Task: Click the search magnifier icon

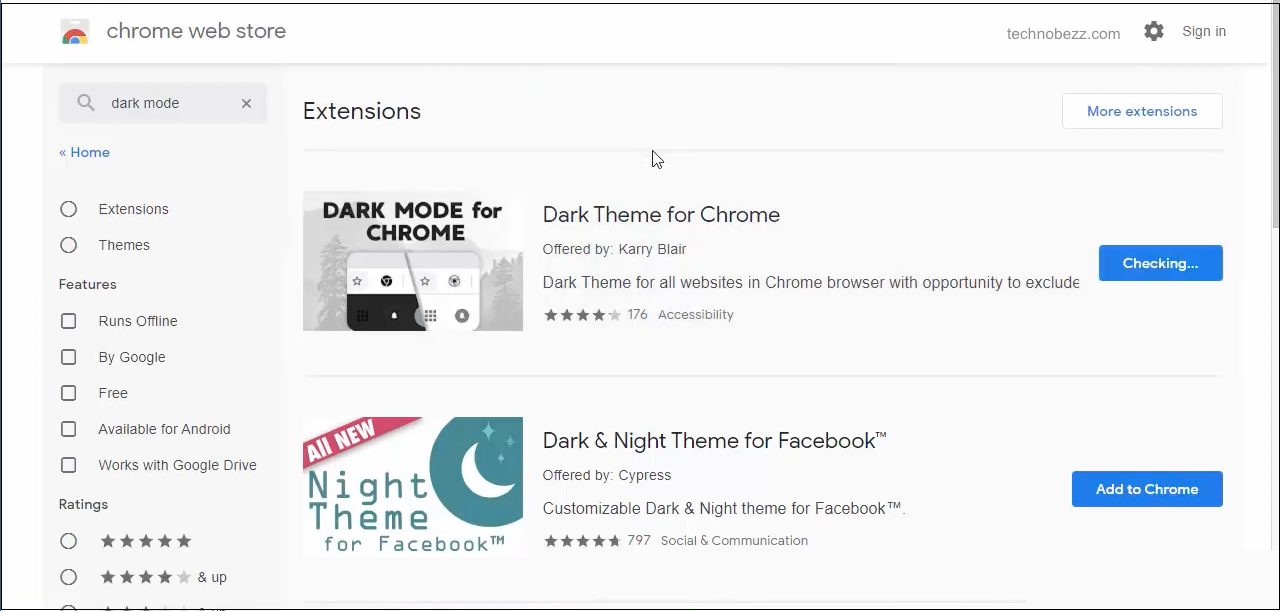Action: tap(86, 103)
